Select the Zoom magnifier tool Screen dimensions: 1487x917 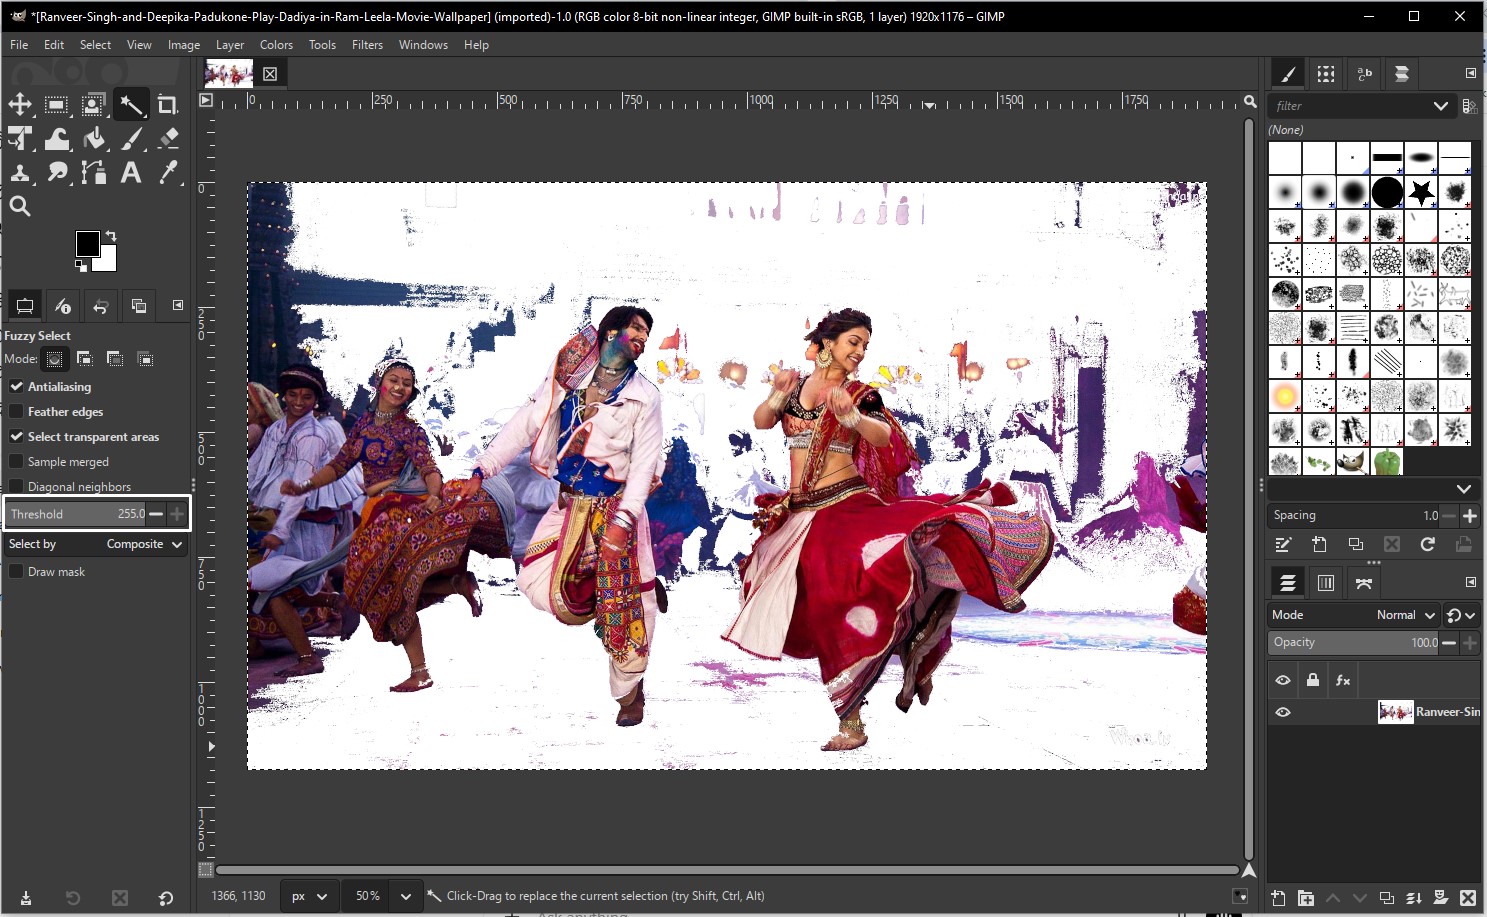[x=20, y=206]
